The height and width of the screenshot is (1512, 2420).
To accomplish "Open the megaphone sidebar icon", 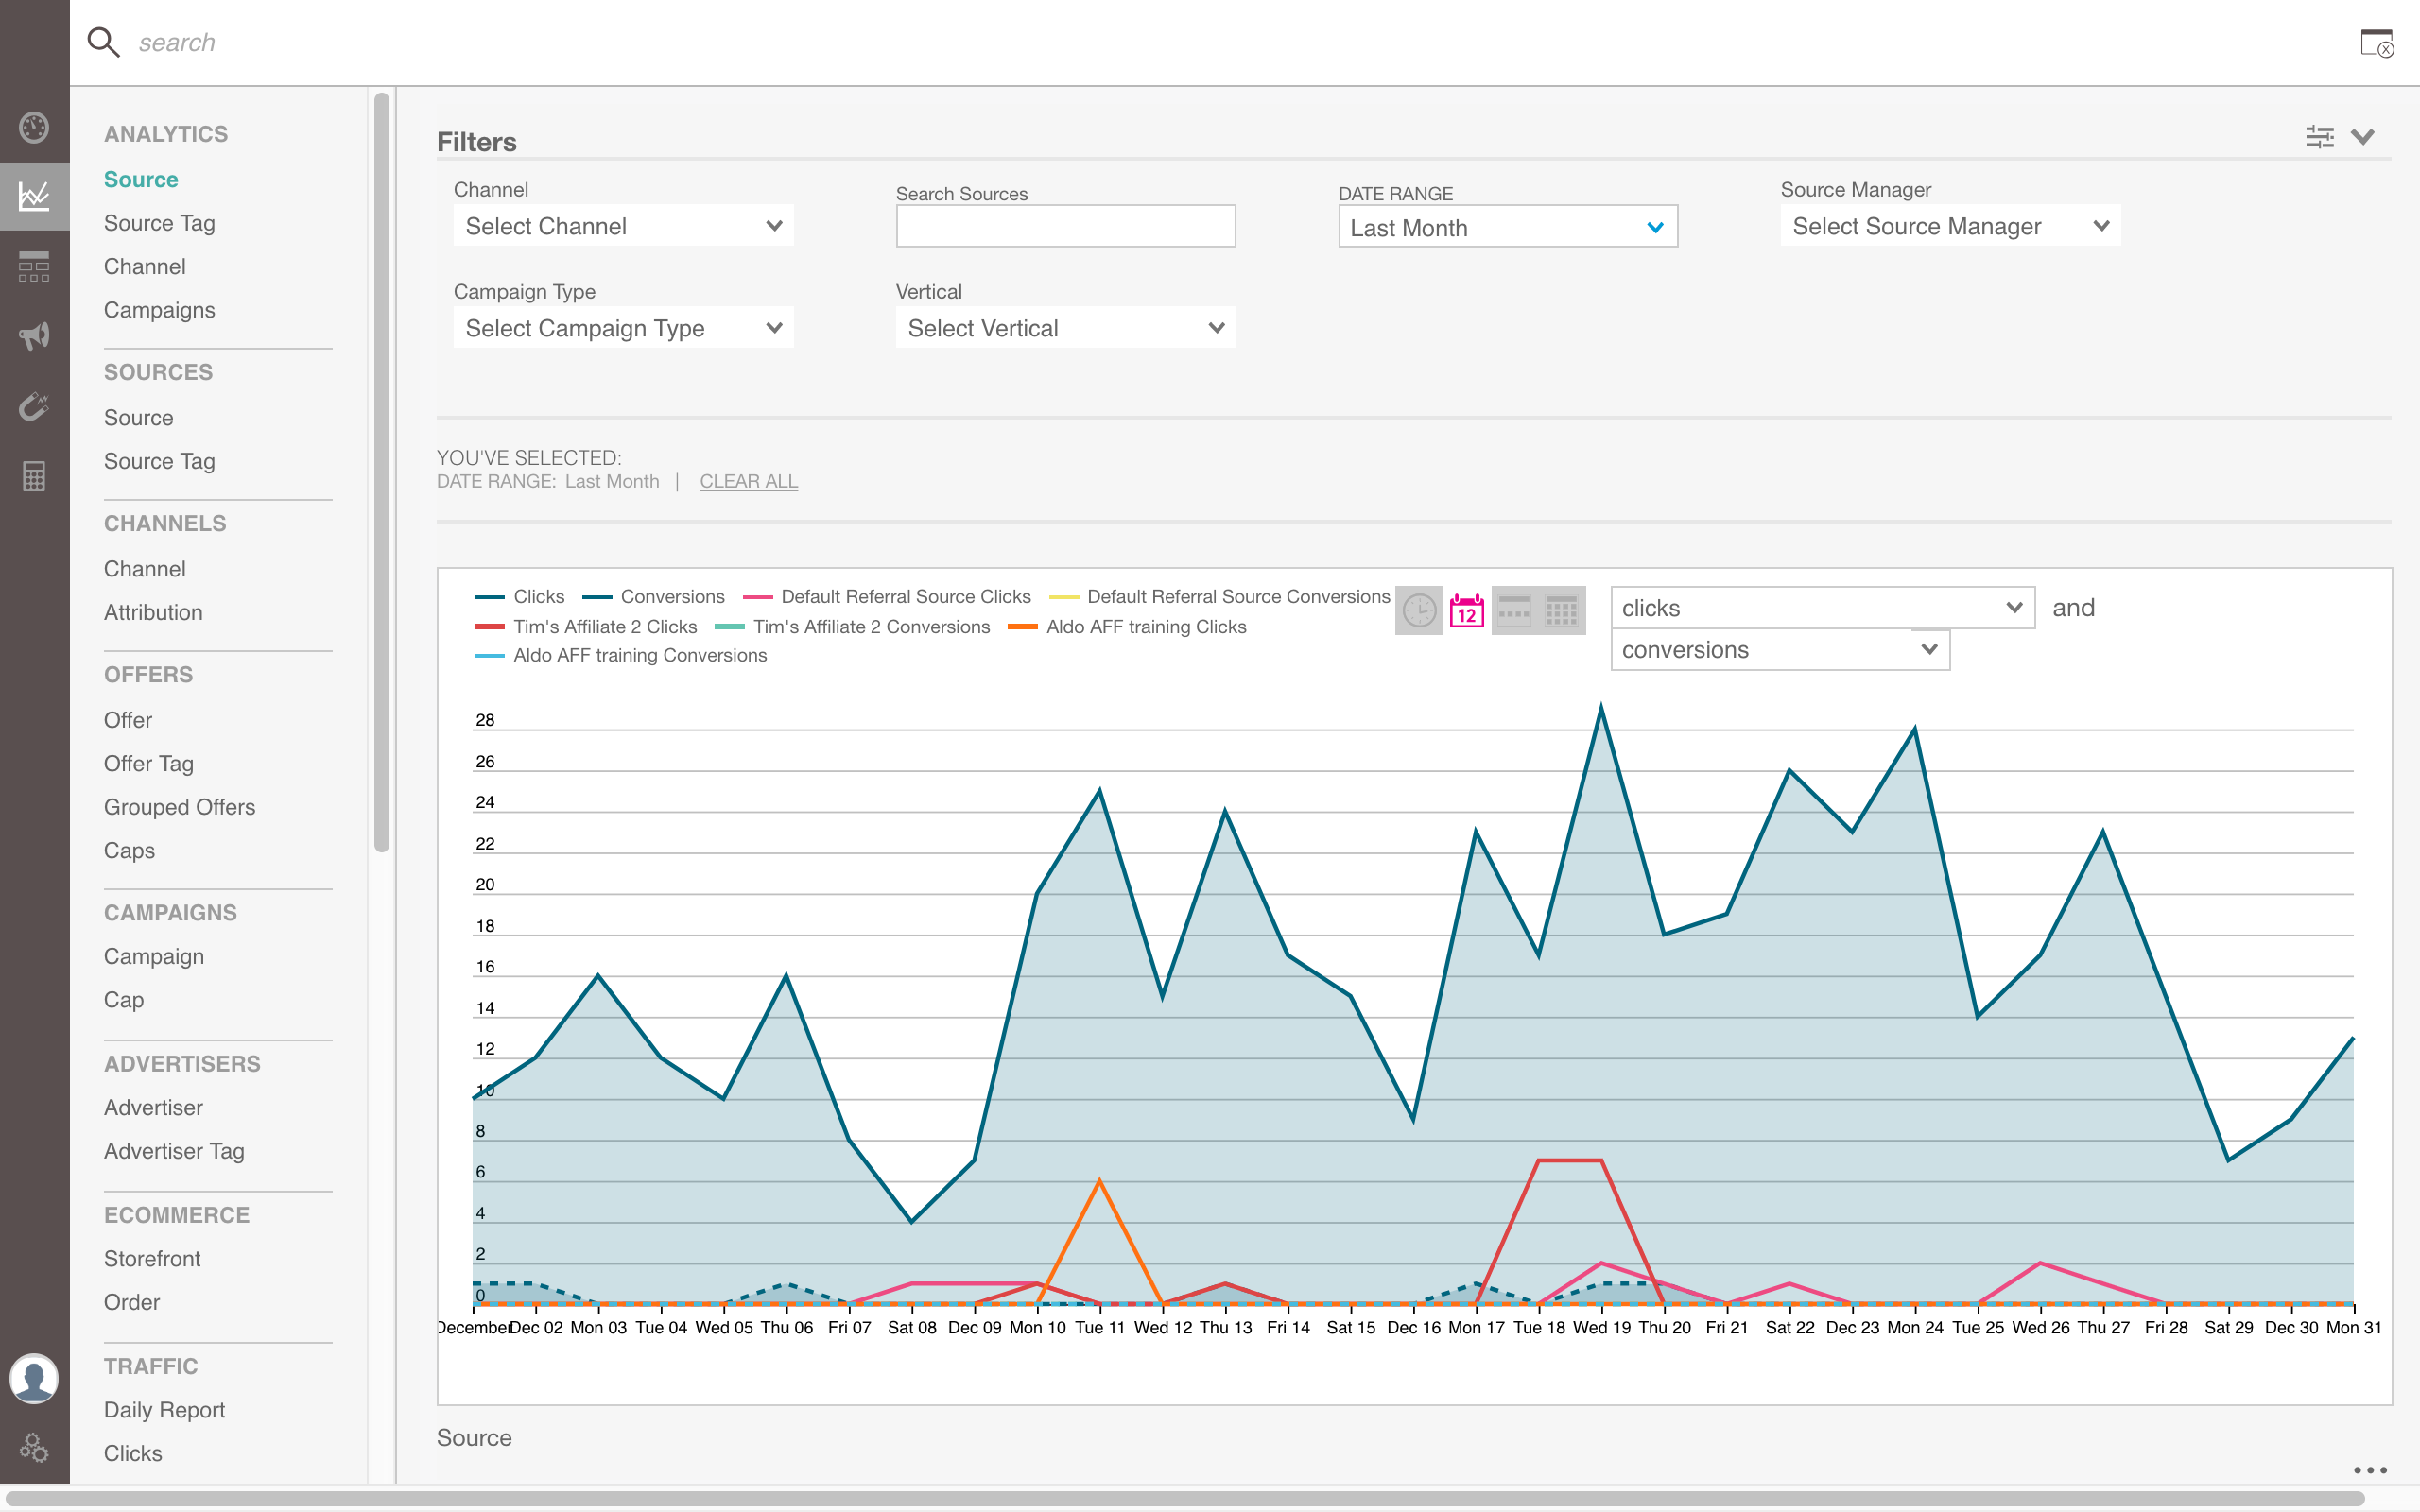I will click(34, 336).
